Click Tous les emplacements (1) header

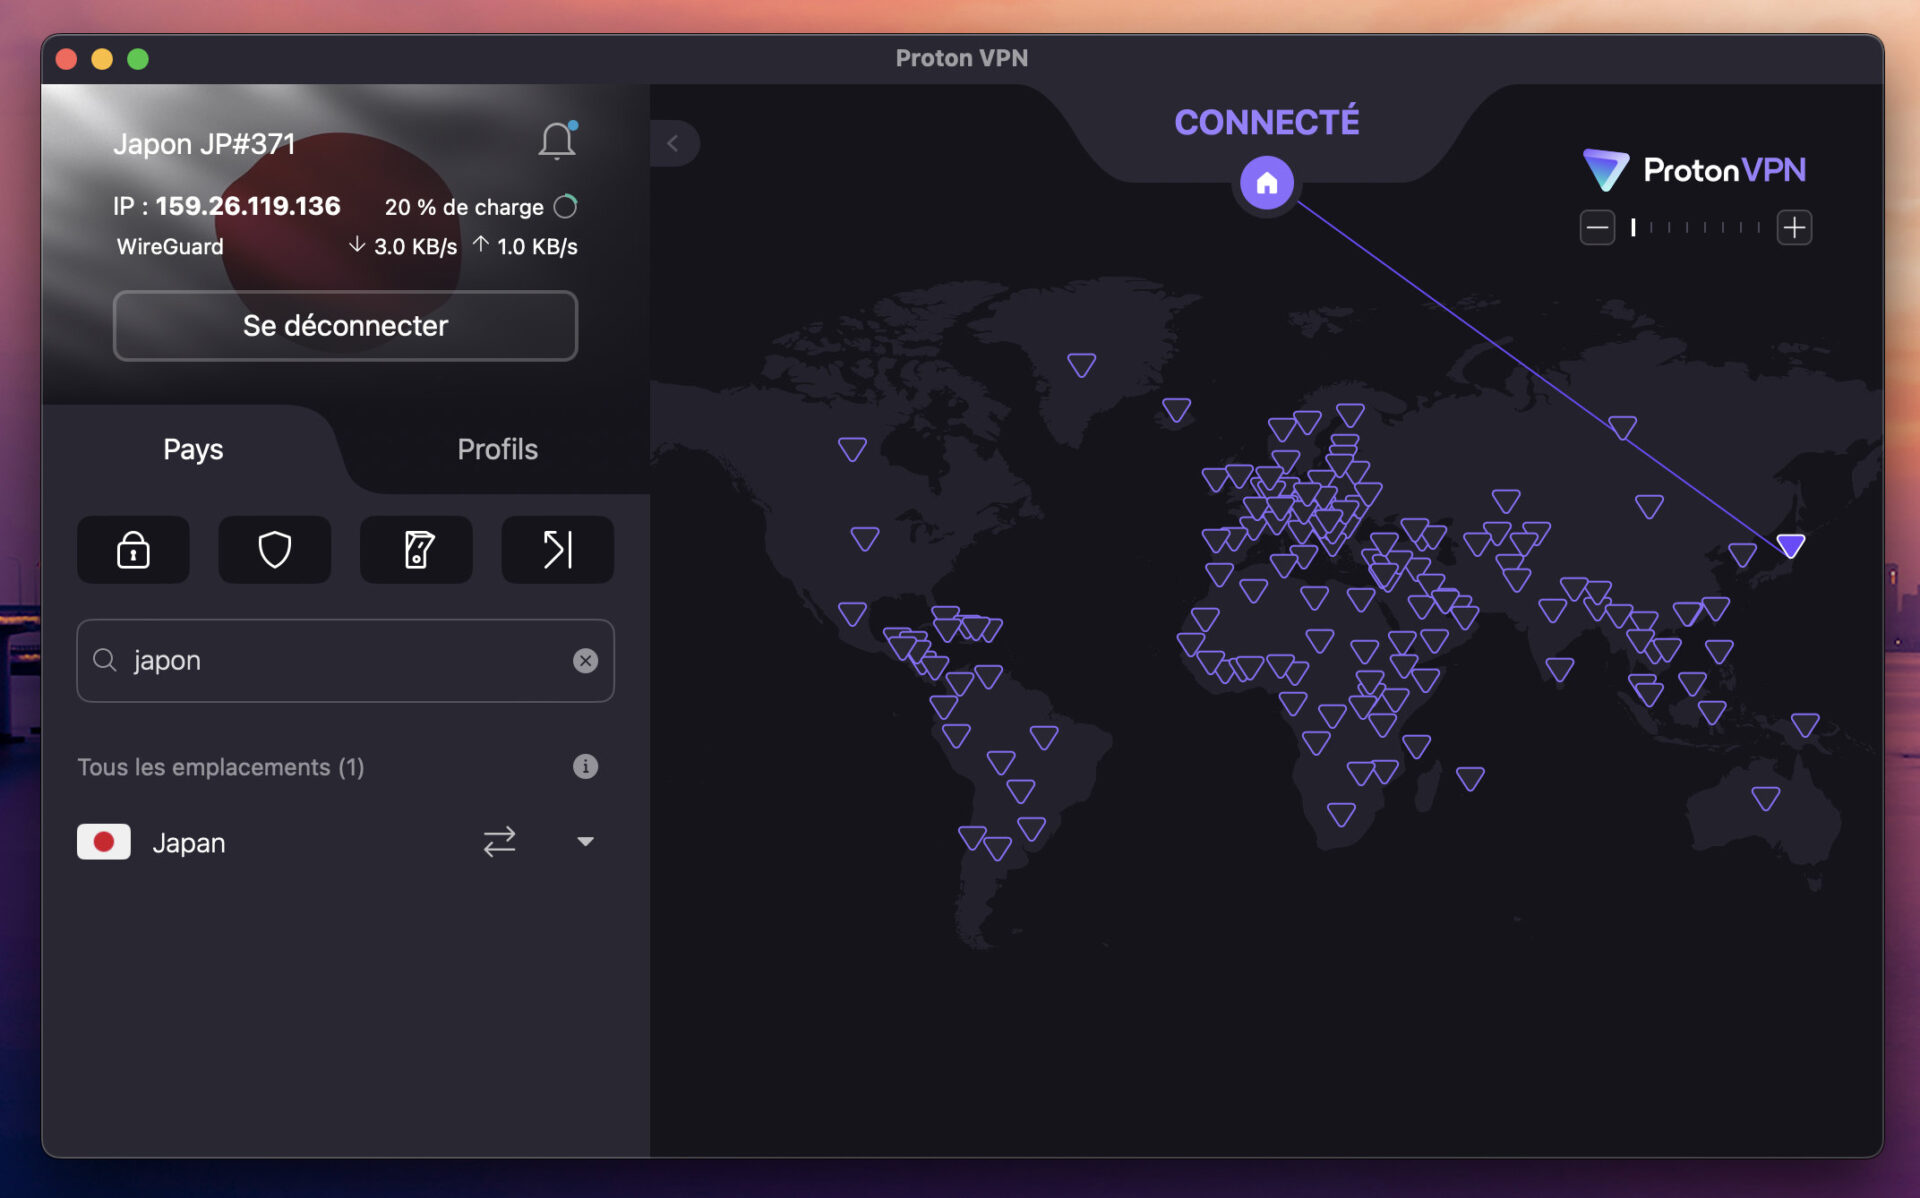(x=221, y=767)
